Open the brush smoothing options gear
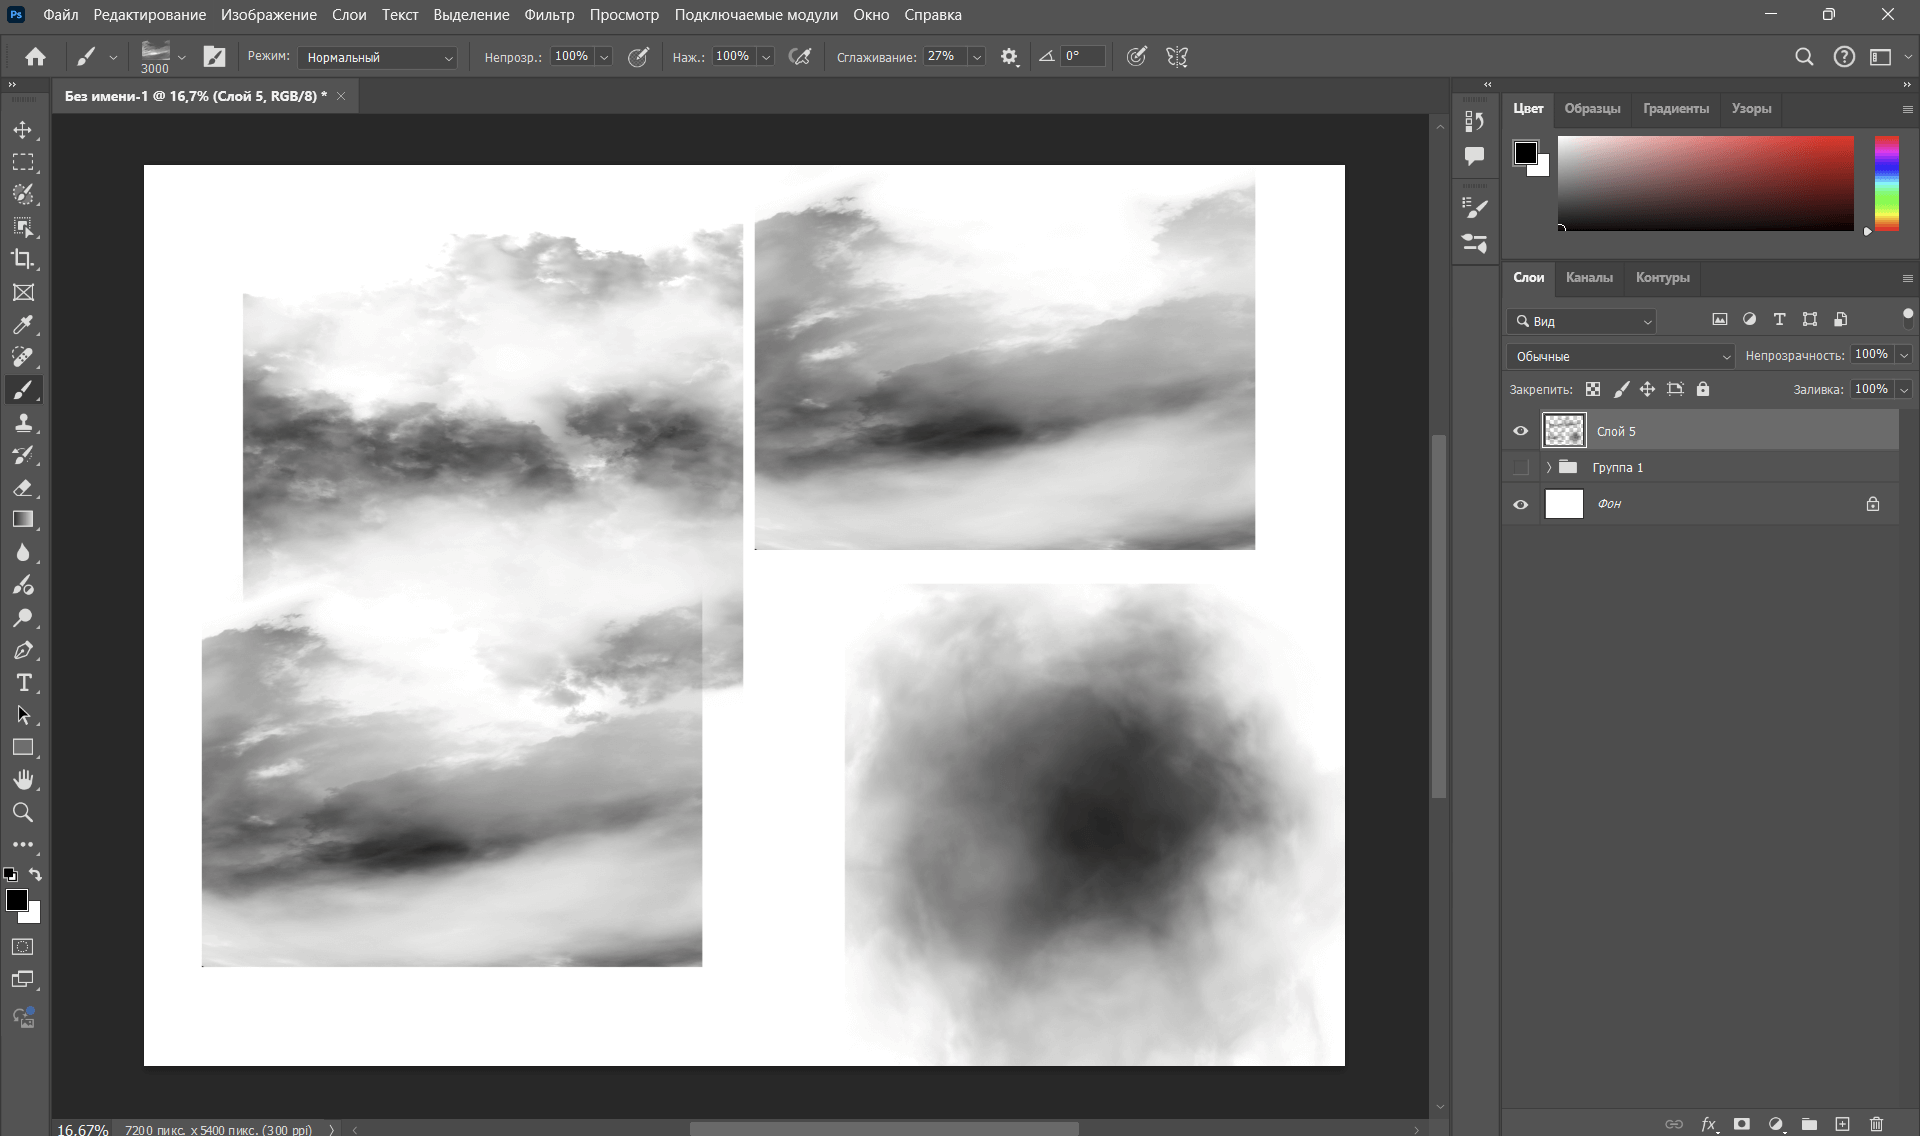Screen dimensions: 1920x1136 [1009, 57]
